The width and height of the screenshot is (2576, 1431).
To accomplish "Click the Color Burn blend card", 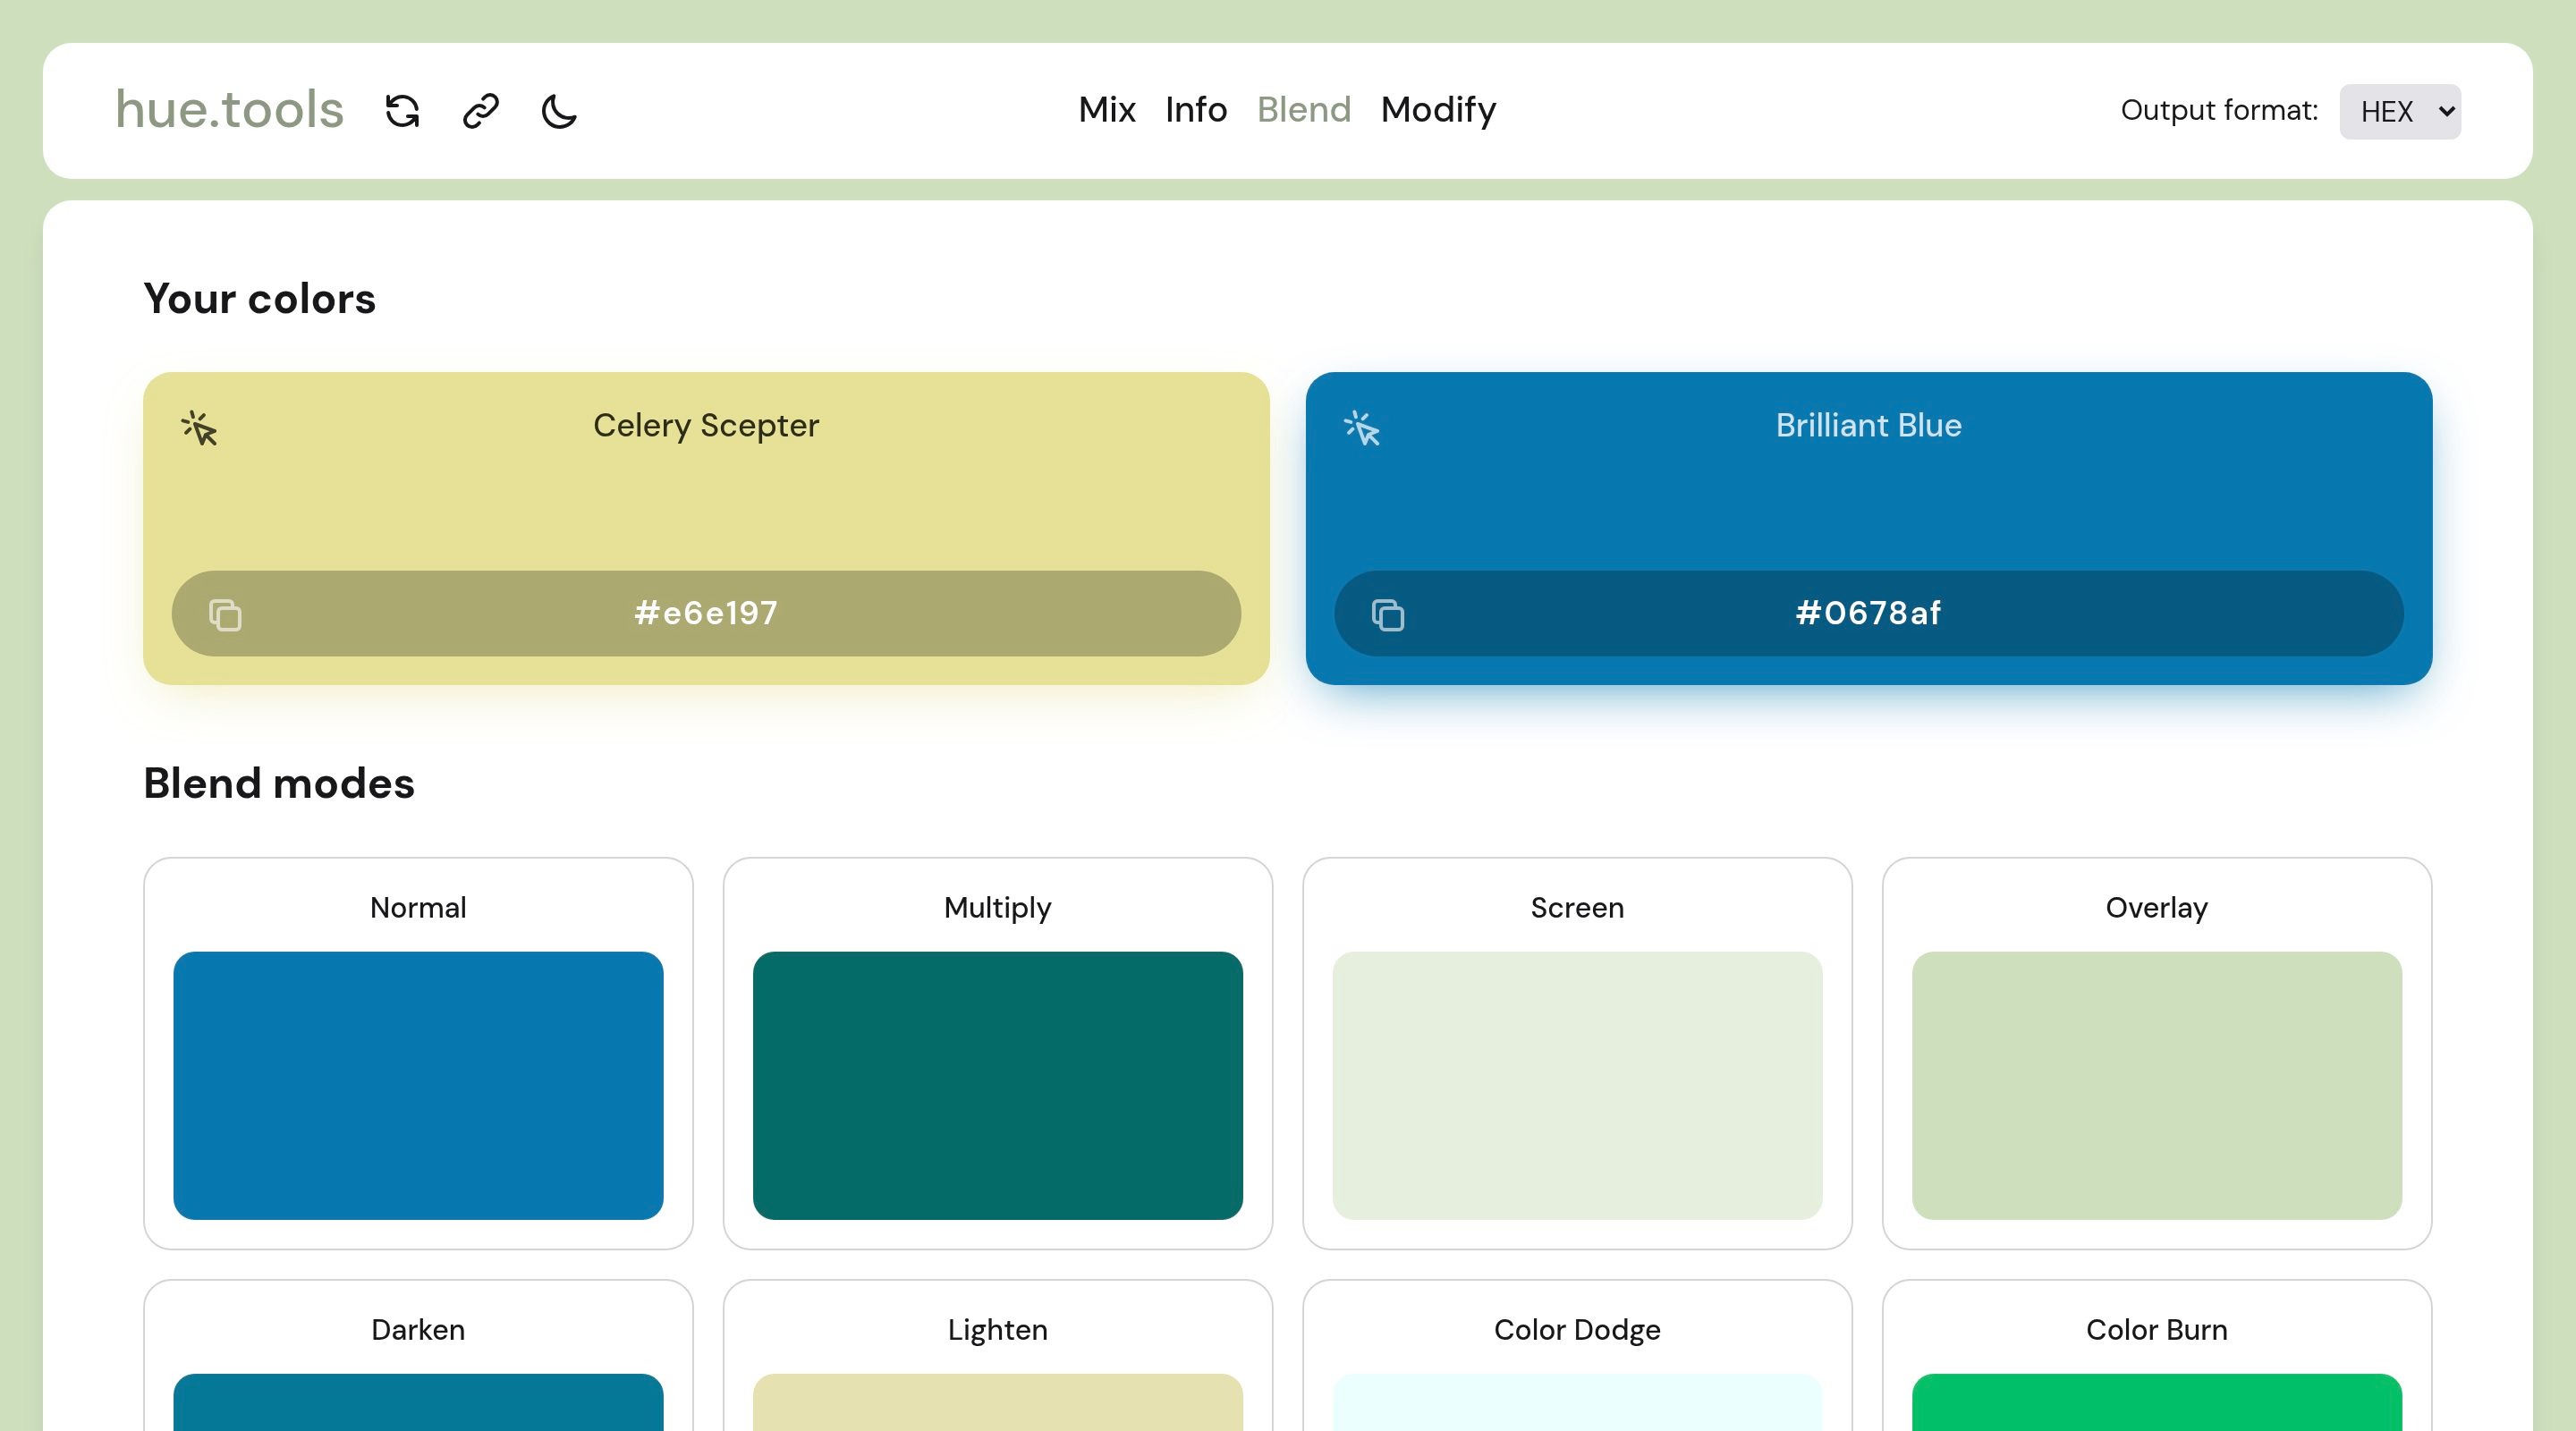I will tap(2156, 1360).
